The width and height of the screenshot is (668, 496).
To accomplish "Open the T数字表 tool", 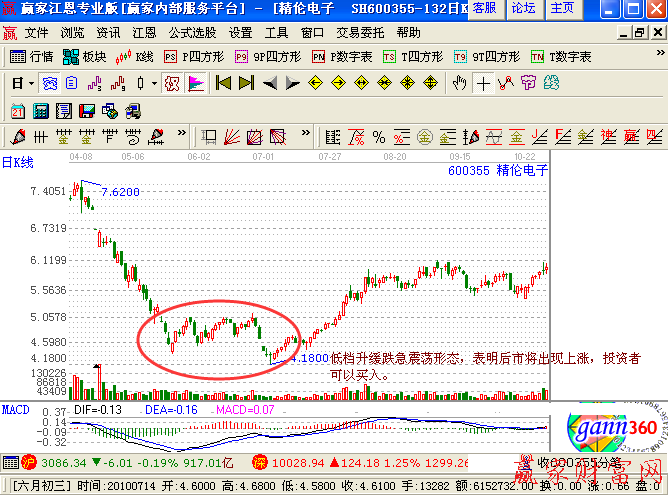I will pyautogui.click(x=561, y=57).
